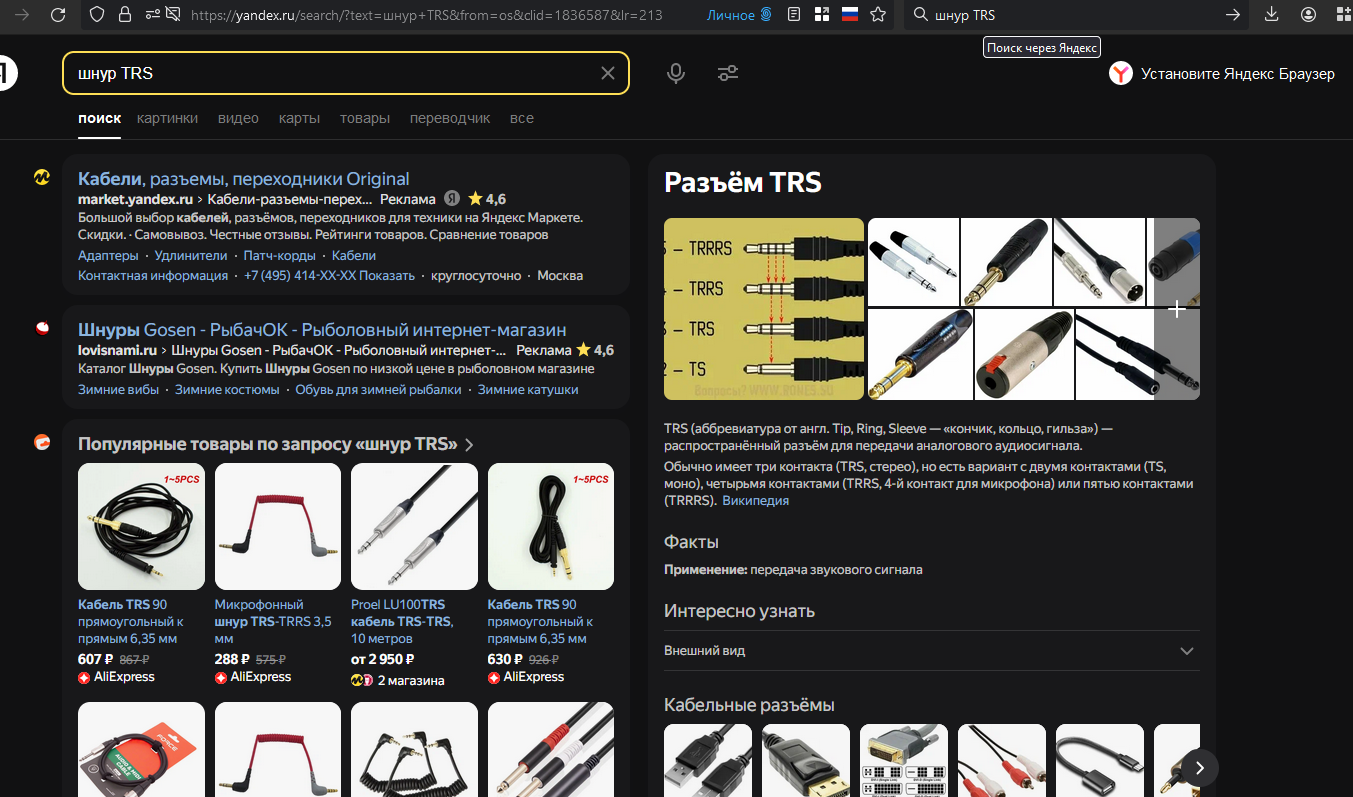Image resolution: width=1353 pixels, height=797 pixels.
Task: Open the tracking protection shield icon
Action: 97,15
